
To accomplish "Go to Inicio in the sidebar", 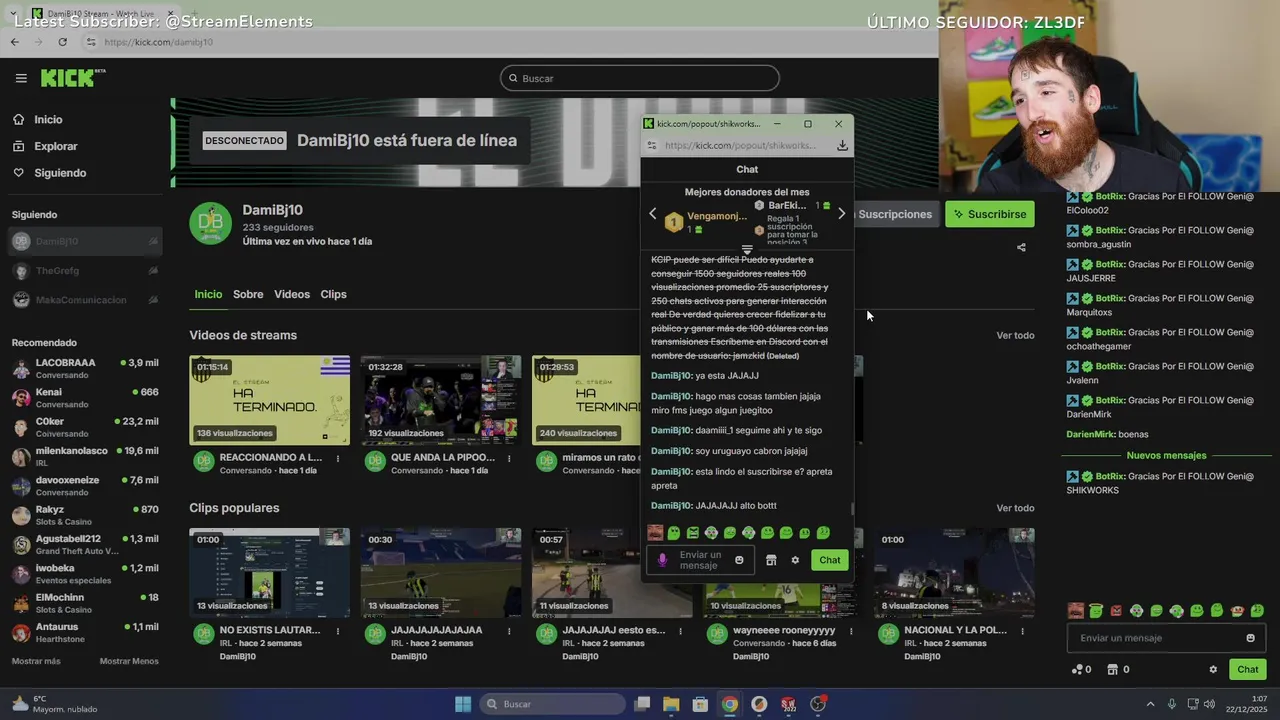I will [x=48, y=119].
